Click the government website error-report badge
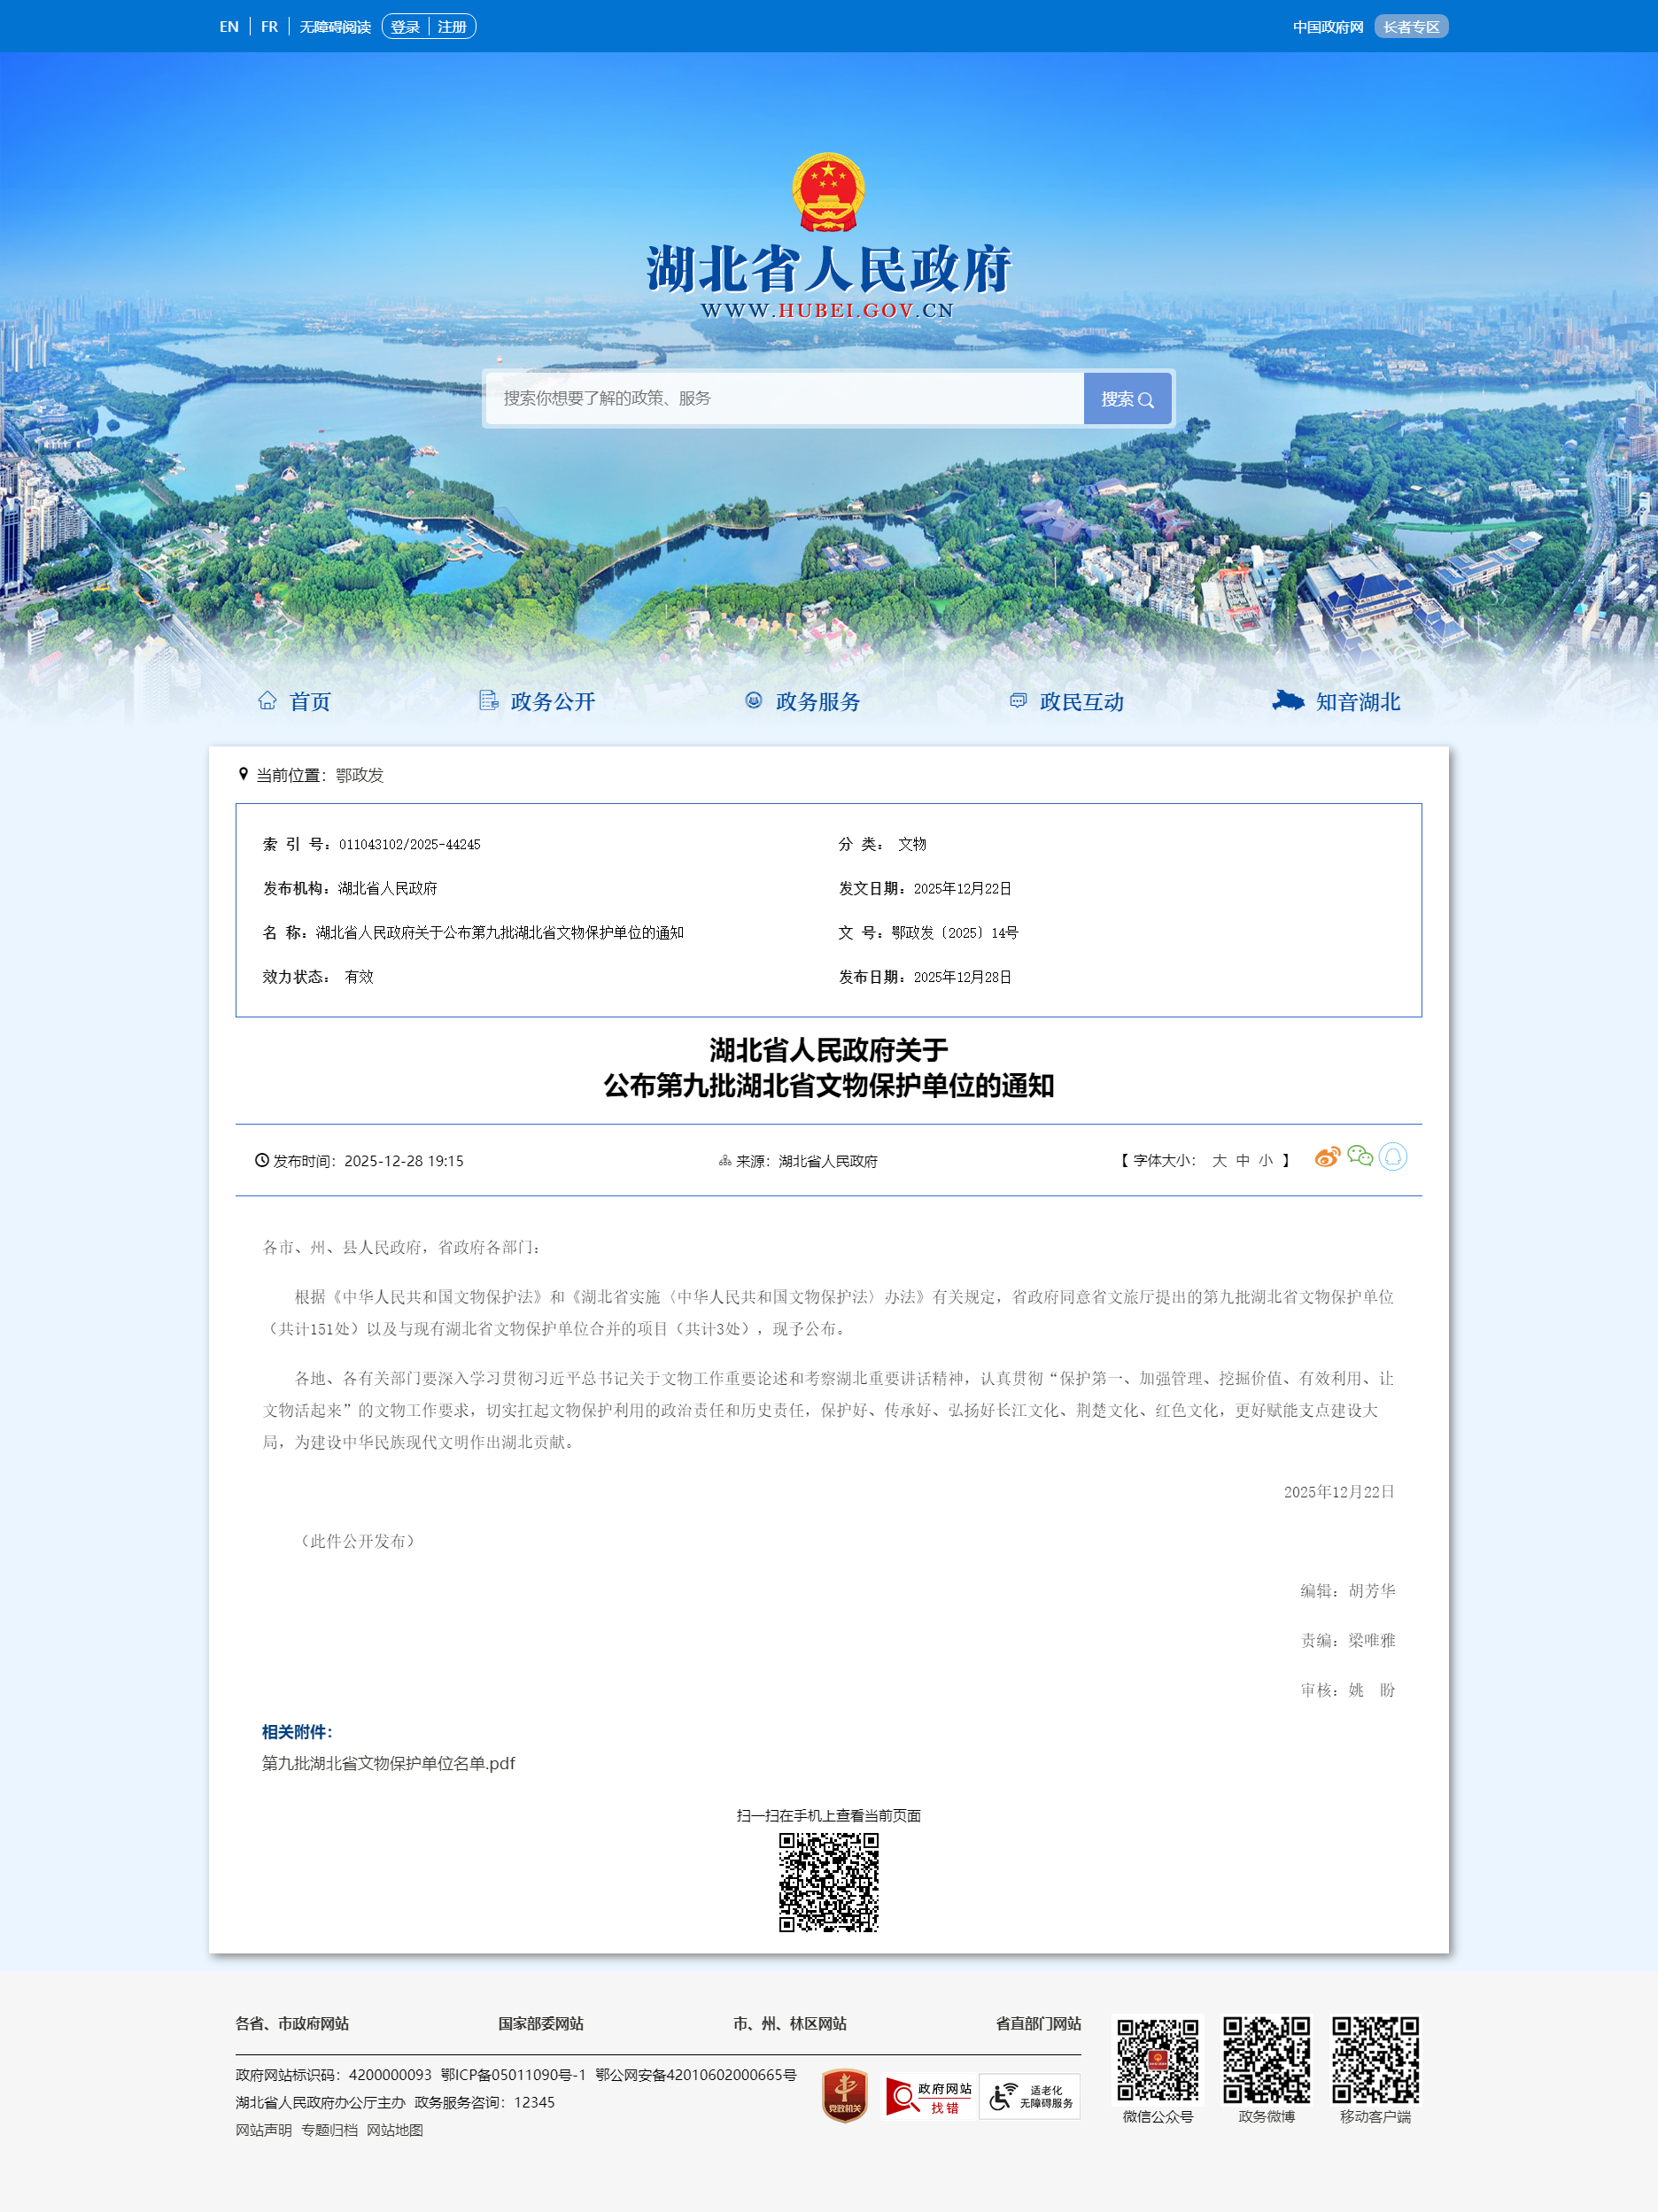The width and height of the screenshot is (1658, 2212). click(x=929, y=2096)
